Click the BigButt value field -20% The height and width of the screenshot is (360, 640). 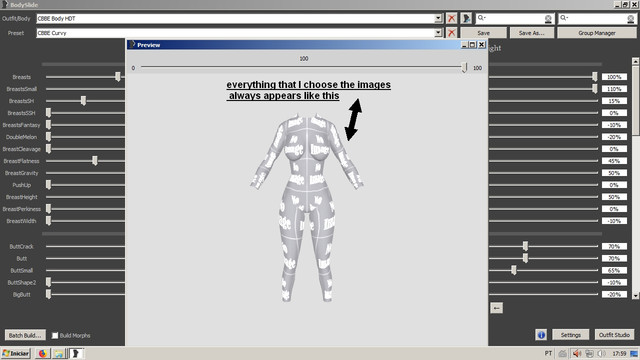click(614, 294)
